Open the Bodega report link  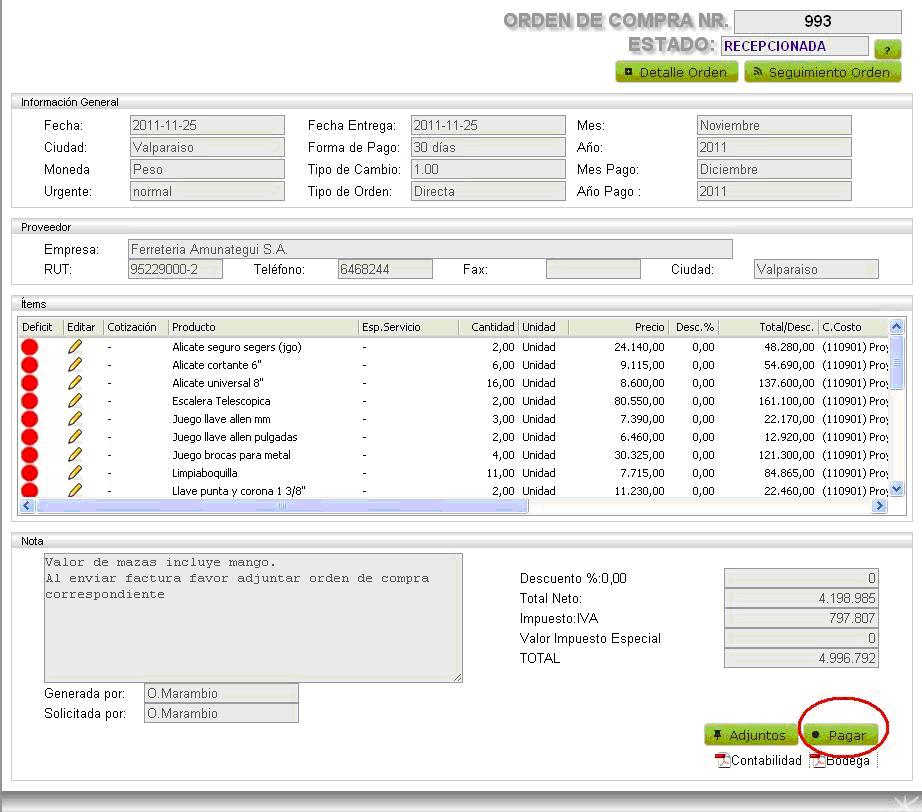tap(847, 761)
